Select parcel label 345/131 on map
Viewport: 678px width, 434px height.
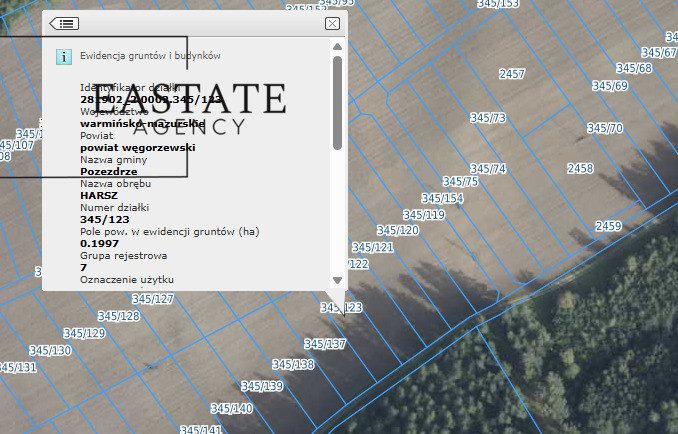coord(17,368)
